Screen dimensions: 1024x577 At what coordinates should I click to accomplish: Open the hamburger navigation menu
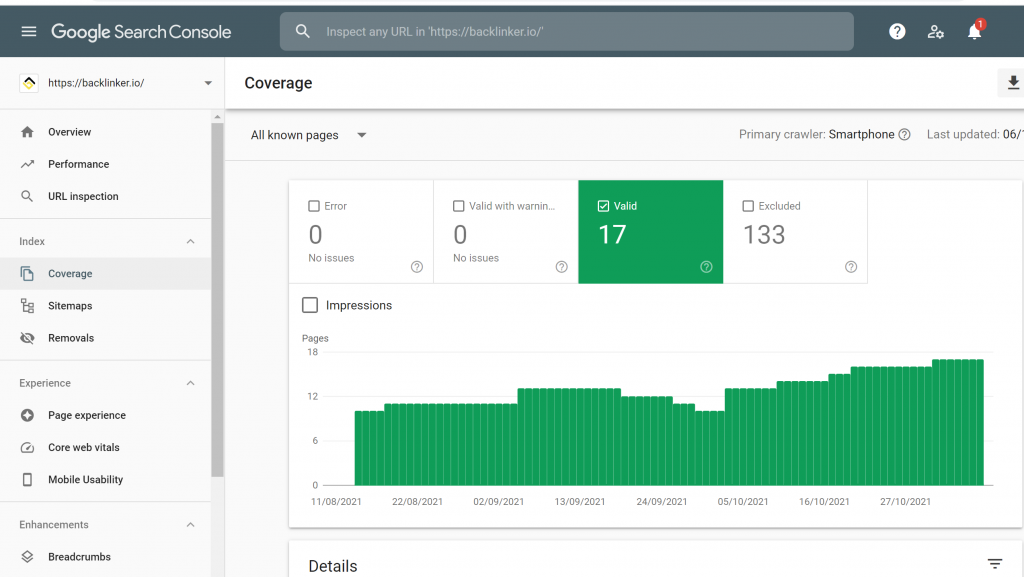click(29, 31)
